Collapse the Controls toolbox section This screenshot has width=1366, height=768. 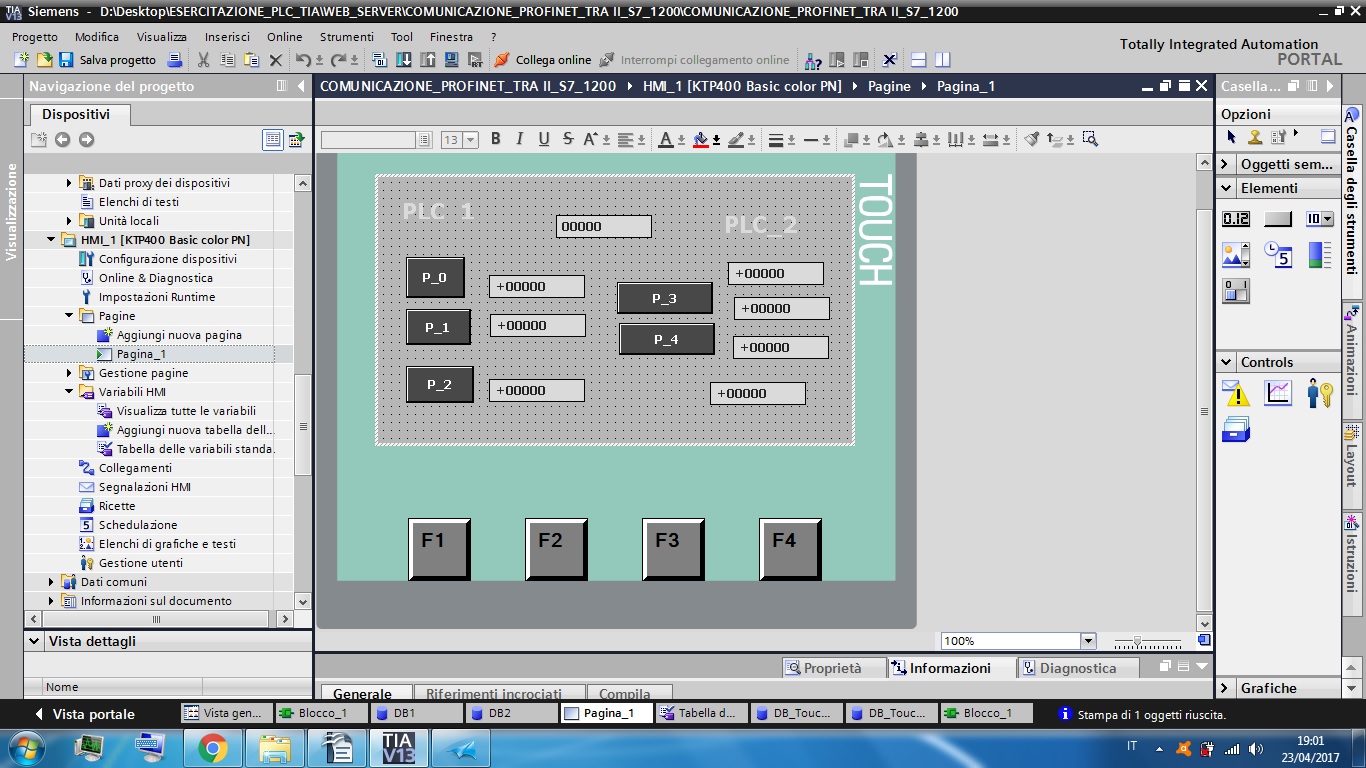[x=1226, y=362]
